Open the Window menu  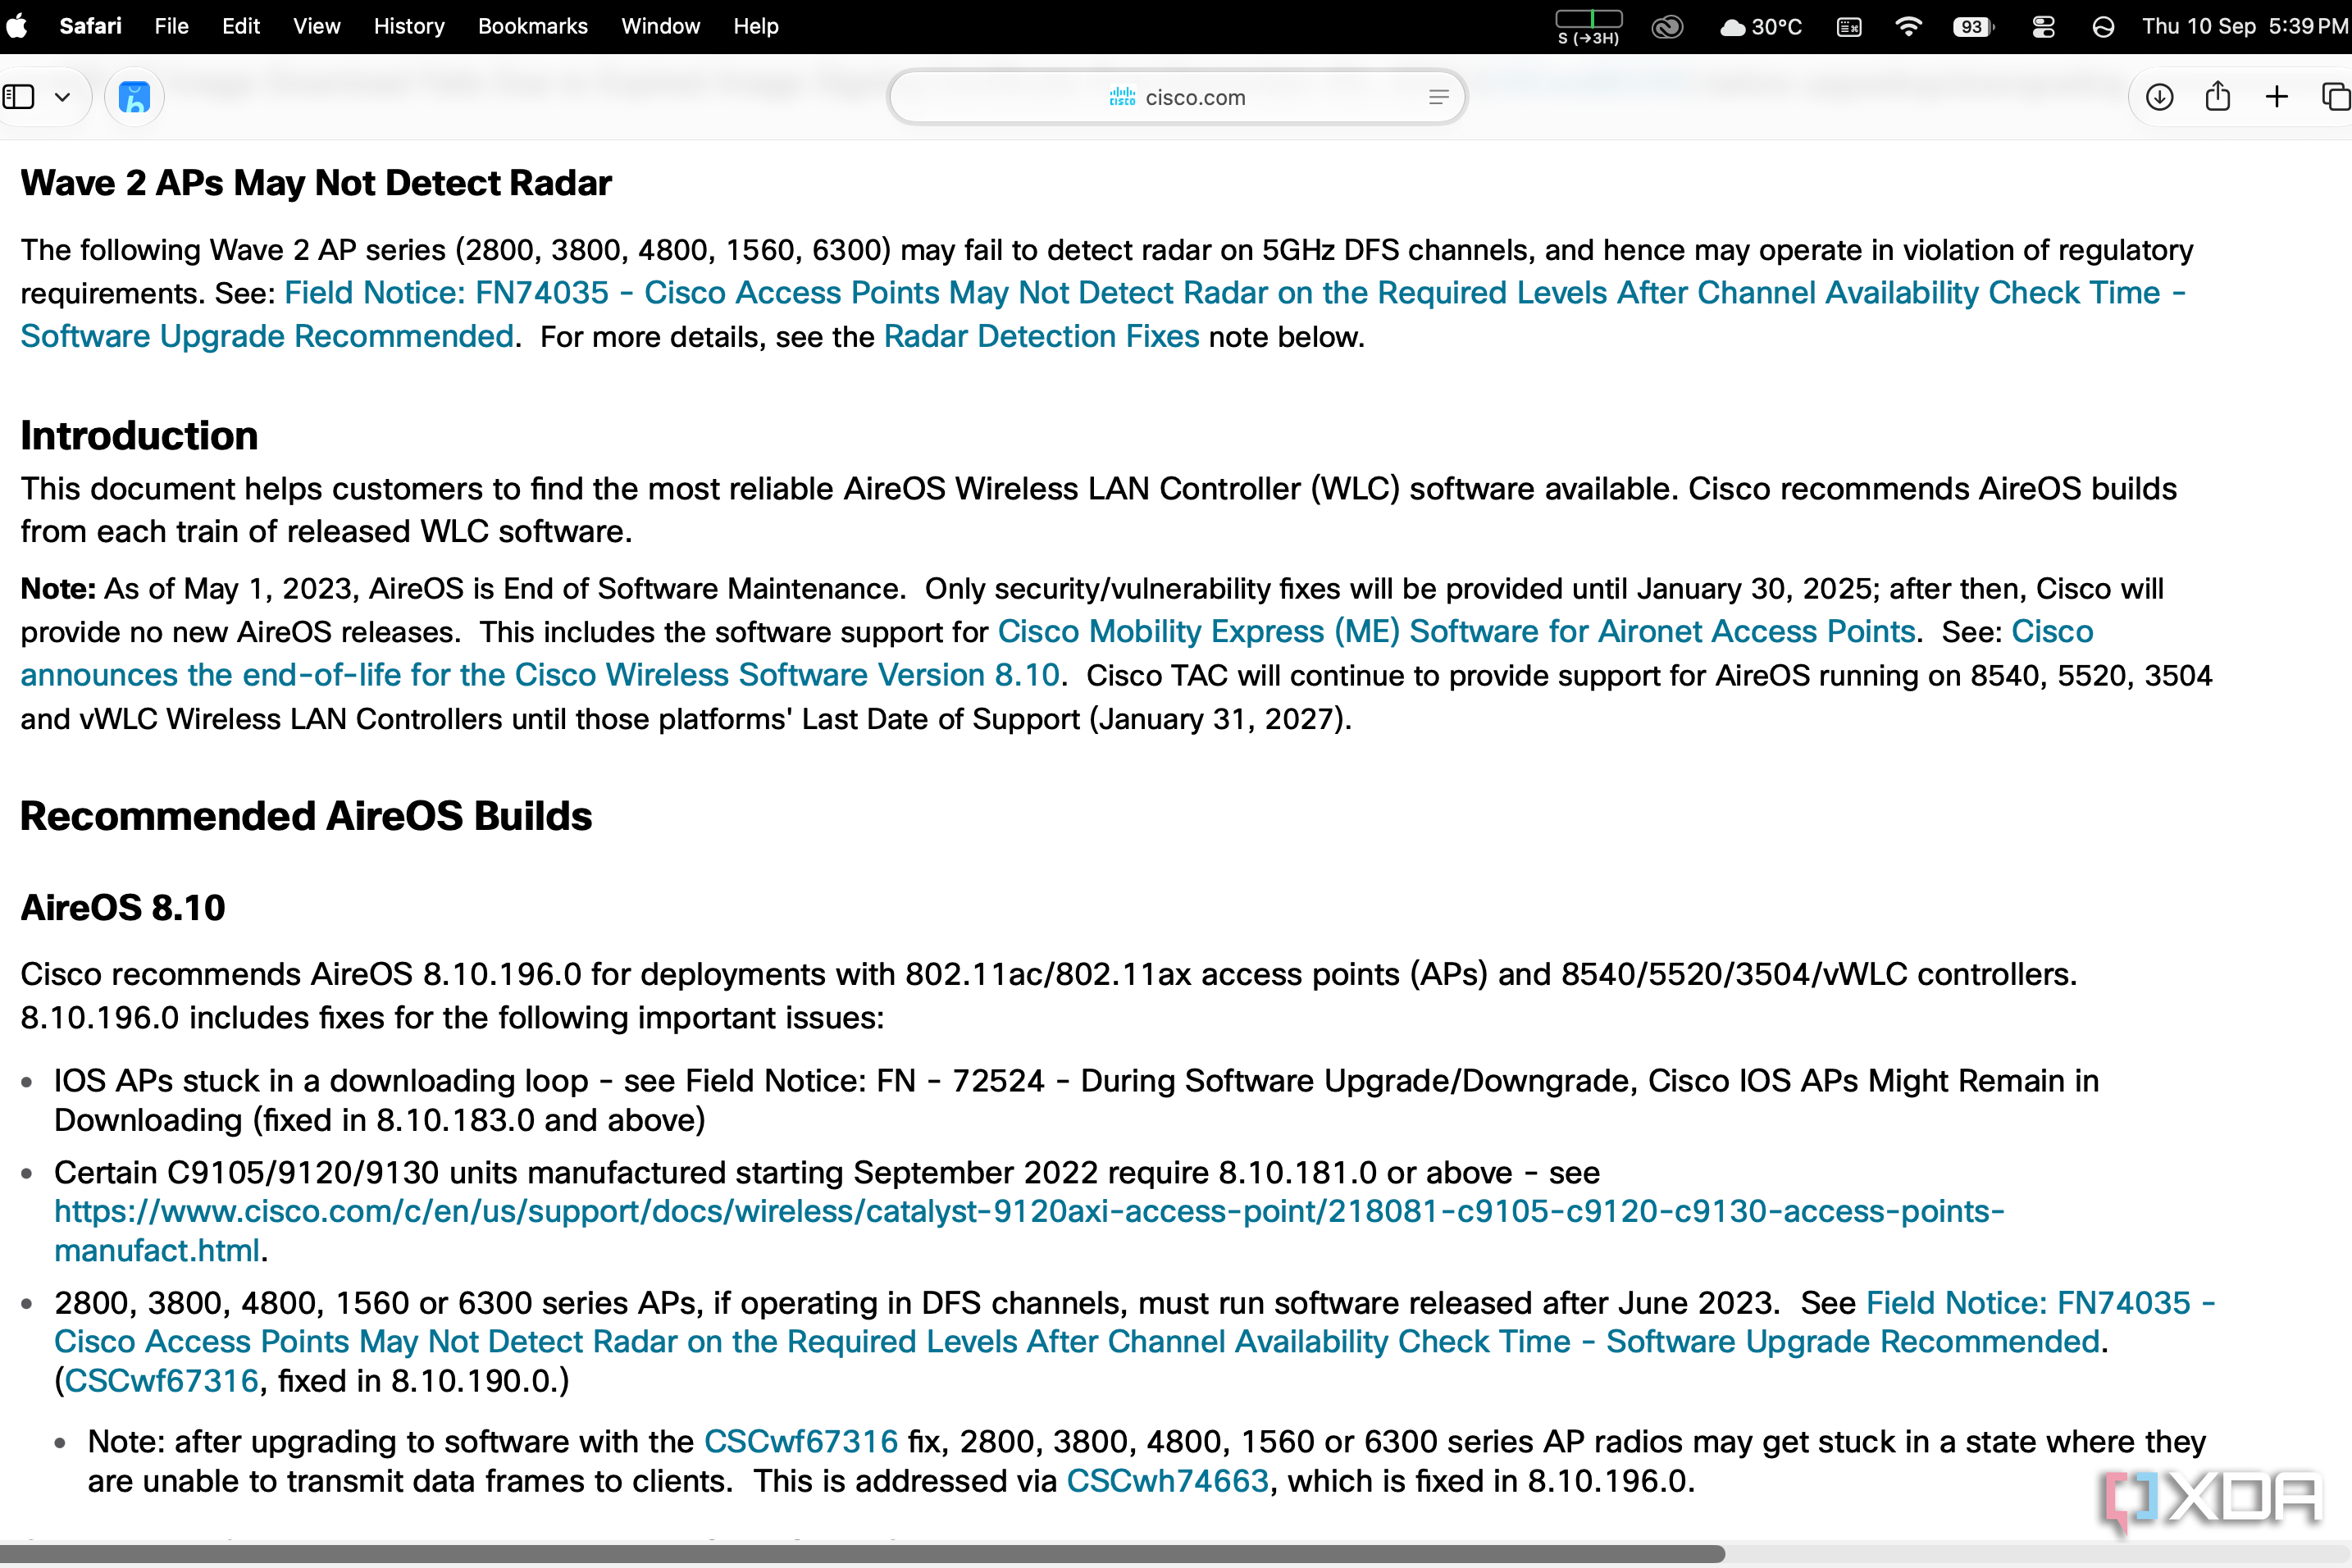tap(660, 26)
